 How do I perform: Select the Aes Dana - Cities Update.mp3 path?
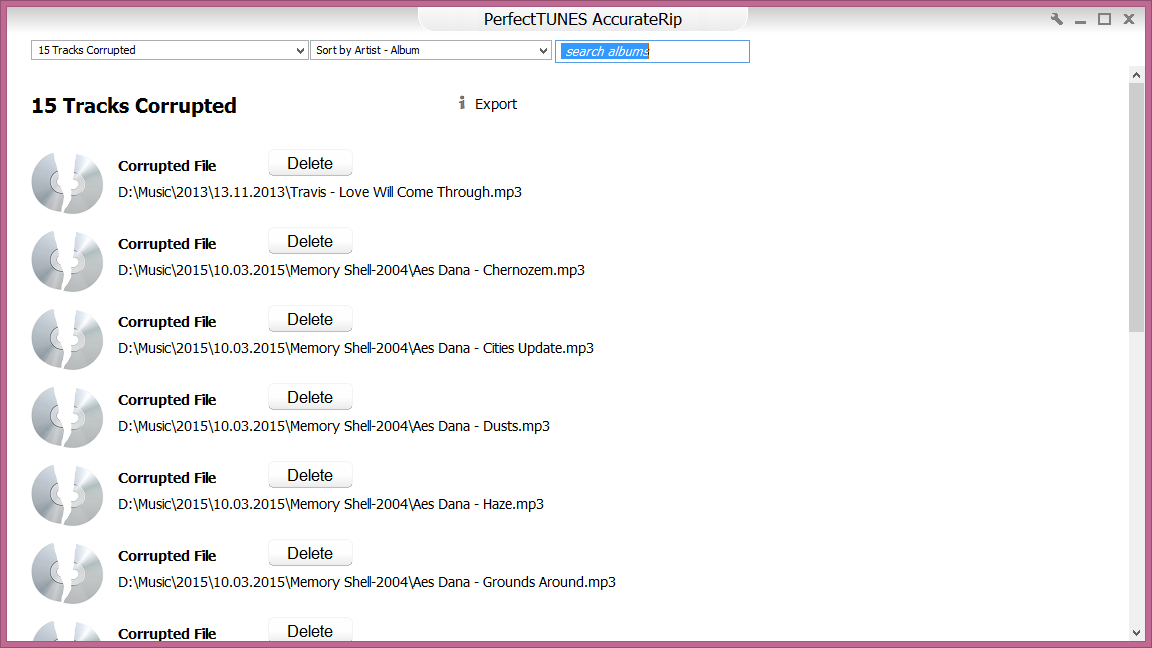point(356,348)
